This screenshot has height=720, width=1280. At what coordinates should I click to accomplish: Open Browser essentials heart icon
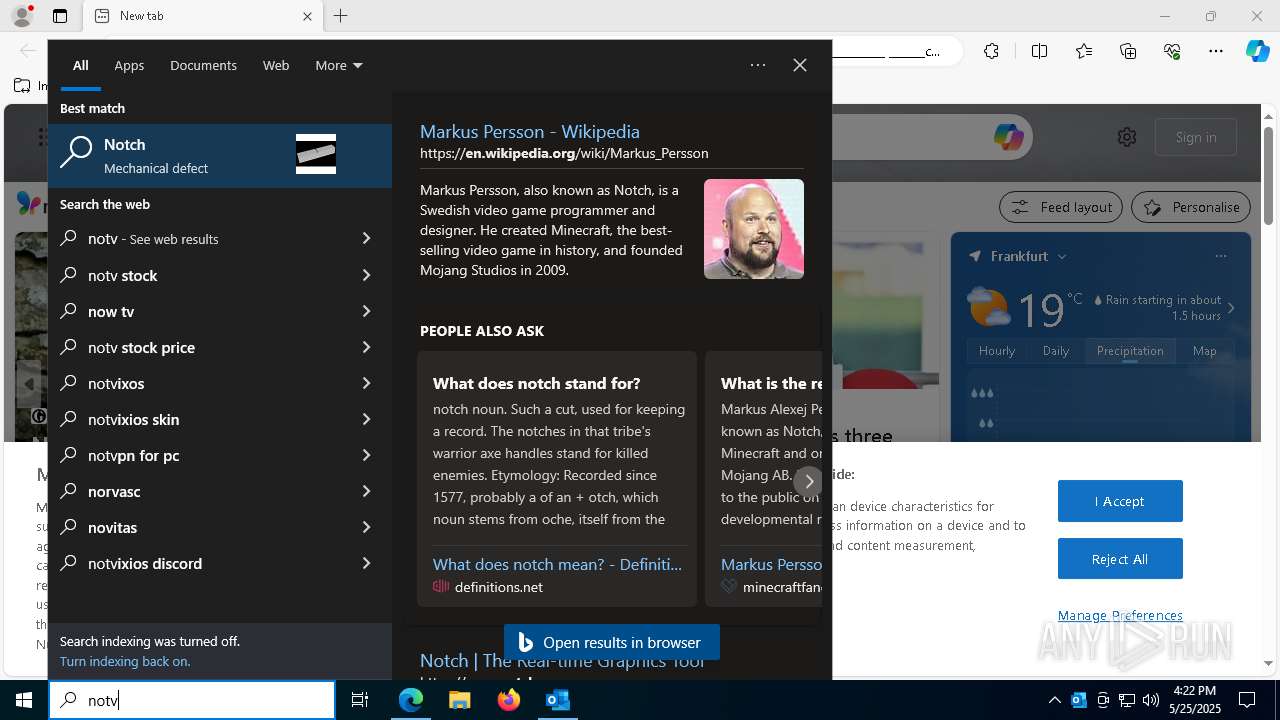[x=1172, y=51]
